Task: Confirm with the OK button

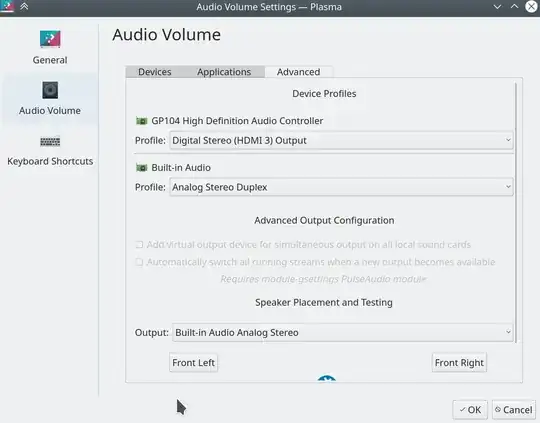Action: point(470,410)
